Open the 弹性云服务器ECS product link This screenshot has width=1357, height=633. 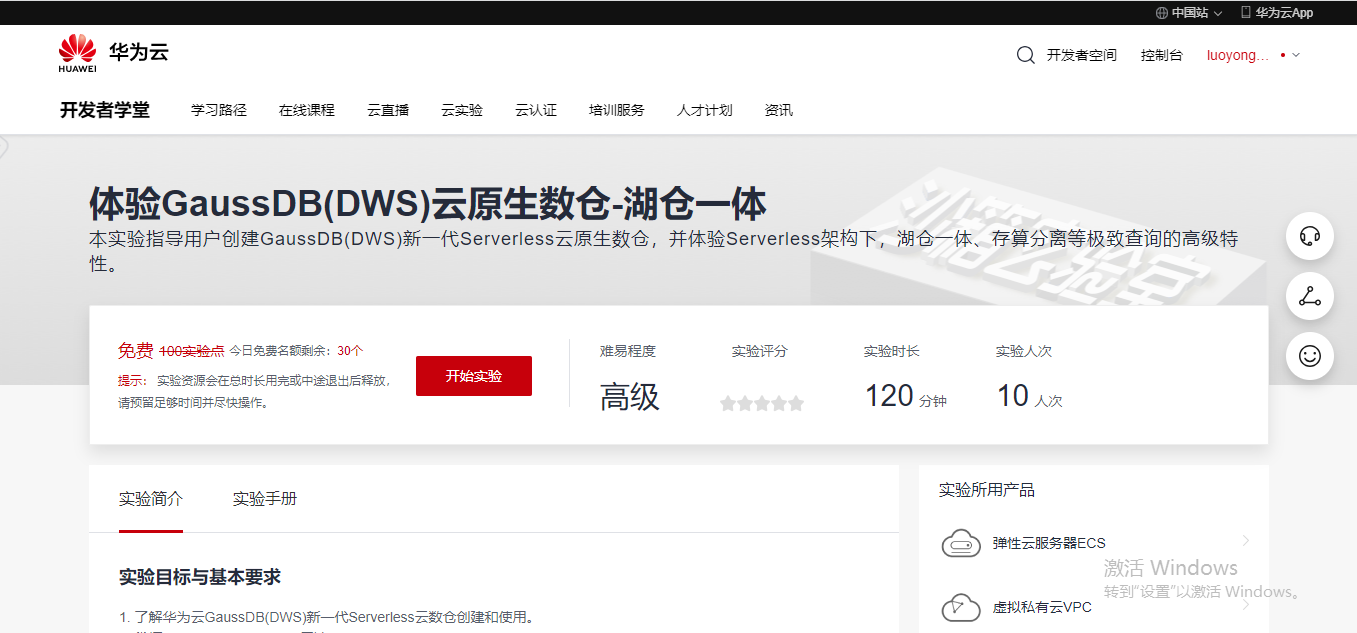pyautogui.click(x=1049, y=543)
